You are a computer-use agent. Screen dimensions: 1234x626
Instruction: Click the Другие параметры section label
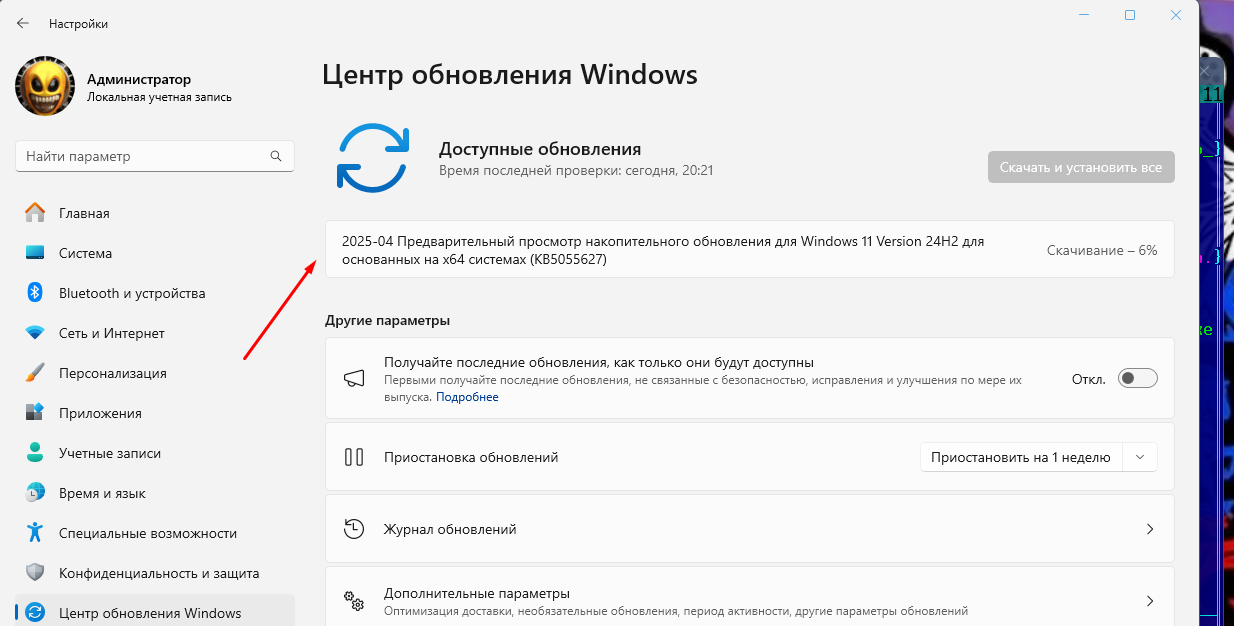click(x=387, y=320)
